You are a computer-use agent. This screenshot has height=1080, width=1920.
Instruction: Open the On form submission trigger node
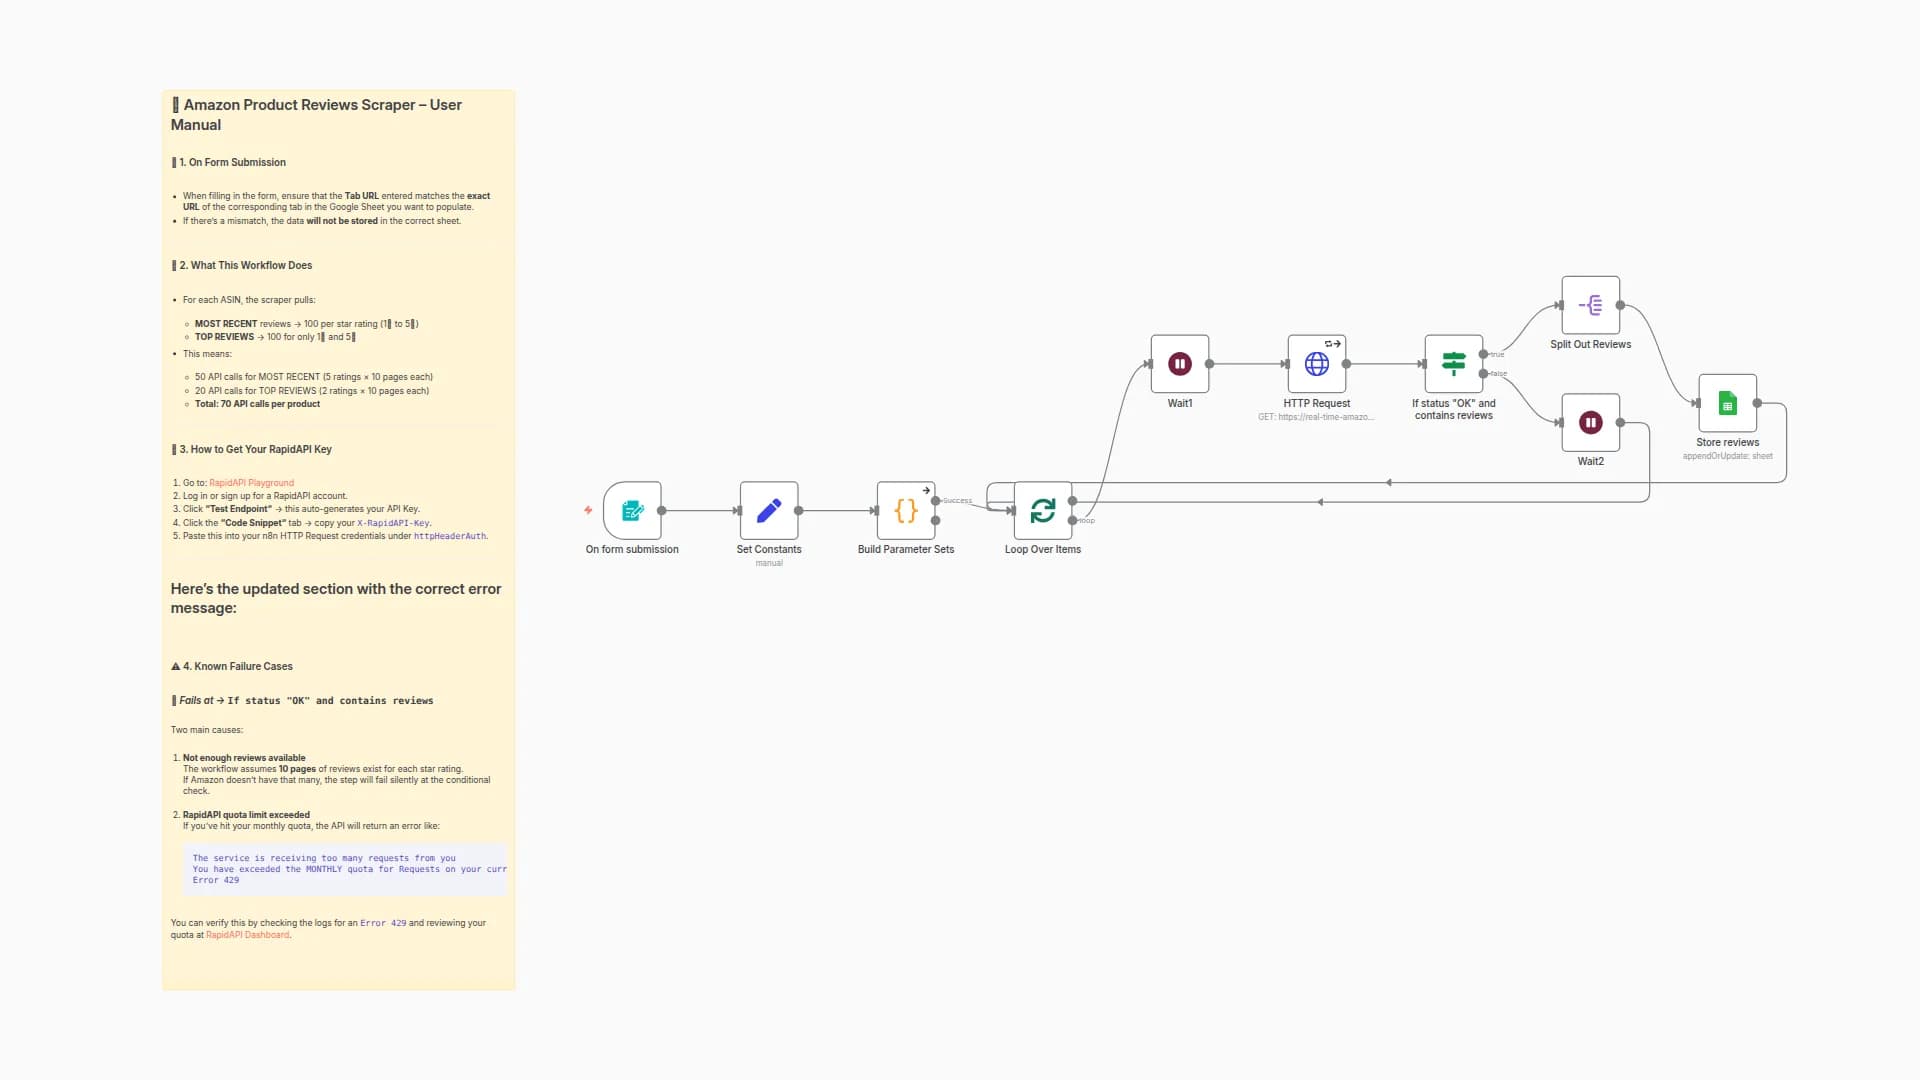tap(631, 510)
